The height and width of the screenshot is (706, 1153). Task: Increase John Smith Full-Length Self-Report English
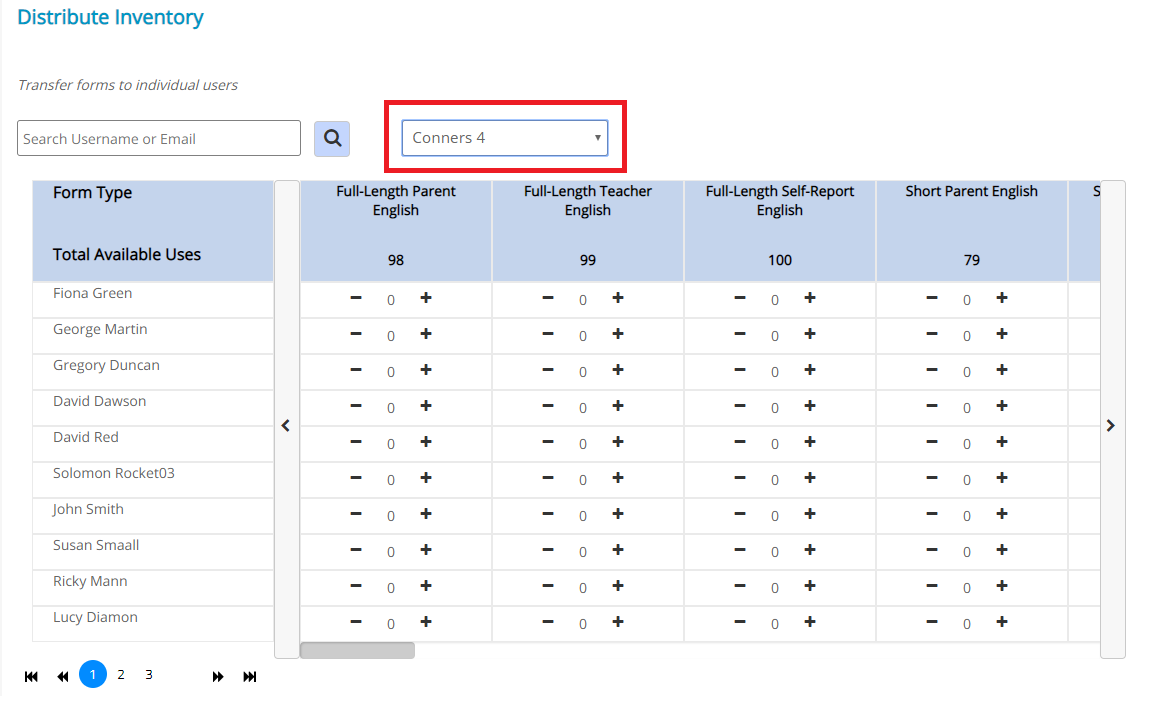[x=810, y=514]
